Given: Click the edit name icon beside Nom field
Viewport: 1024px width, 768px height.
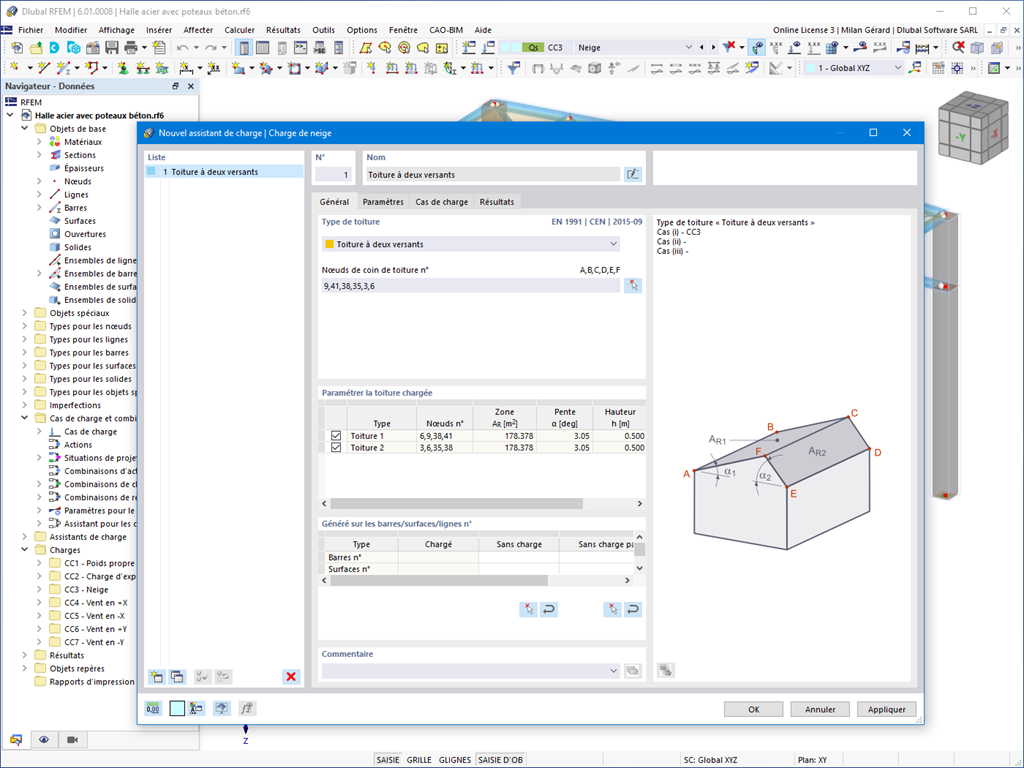Looking at the screenshot, I should point(633,174).
